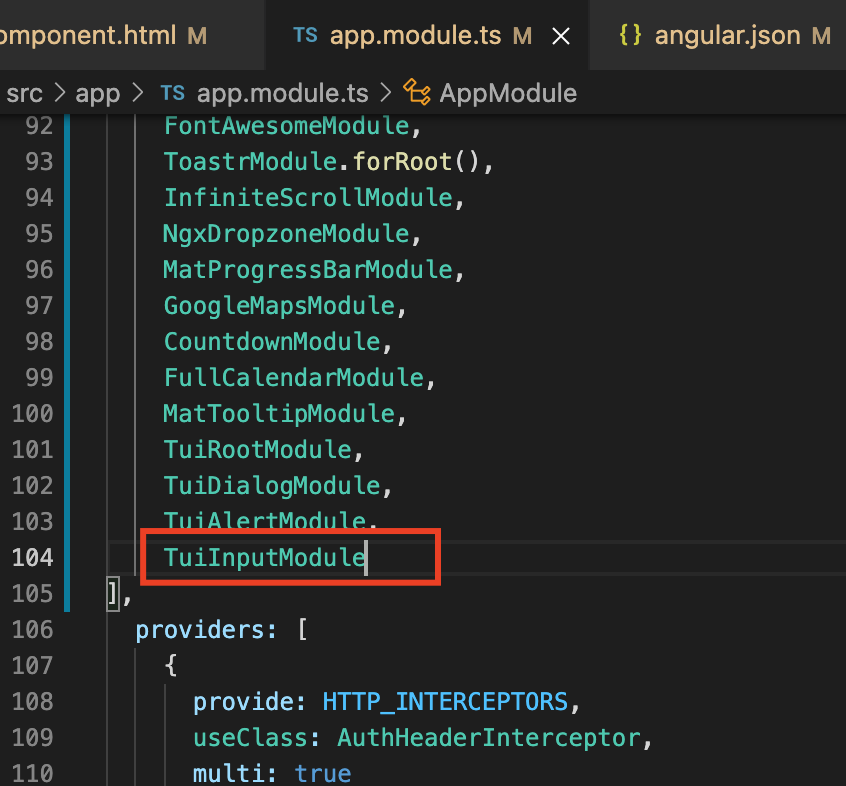Click the M modified indicator on component.html tab
The image size is (846, 786).
coord(196,34)
